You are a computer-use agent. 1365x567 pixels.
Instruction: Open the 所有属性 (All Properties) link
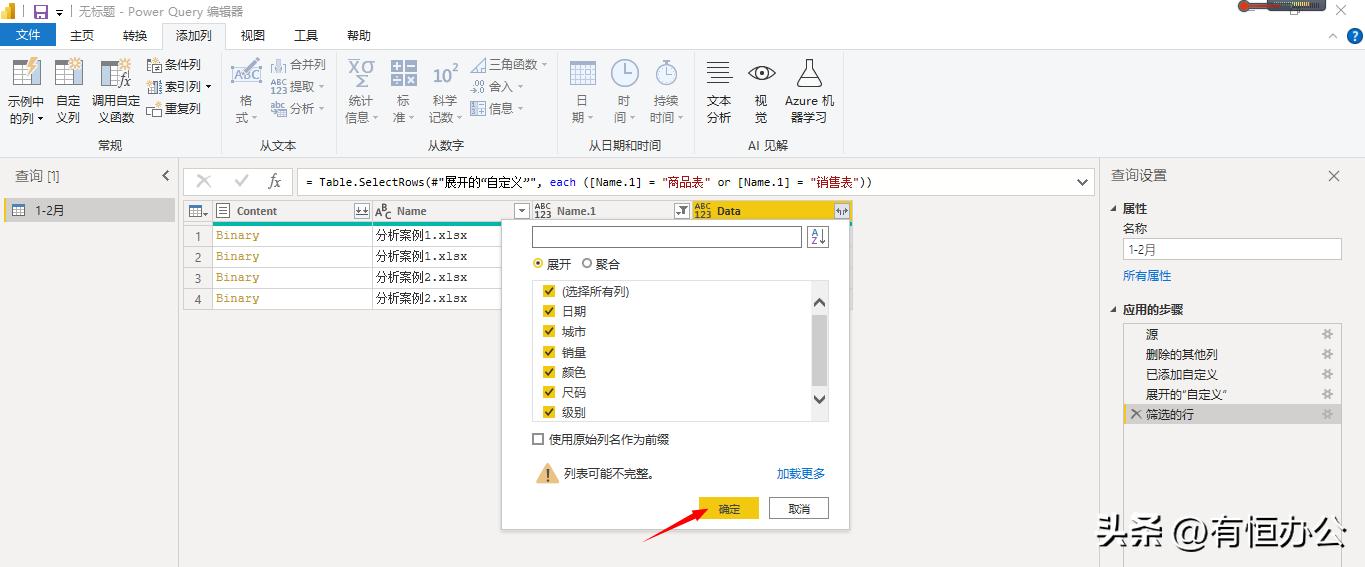click(x=1147, y=276)
